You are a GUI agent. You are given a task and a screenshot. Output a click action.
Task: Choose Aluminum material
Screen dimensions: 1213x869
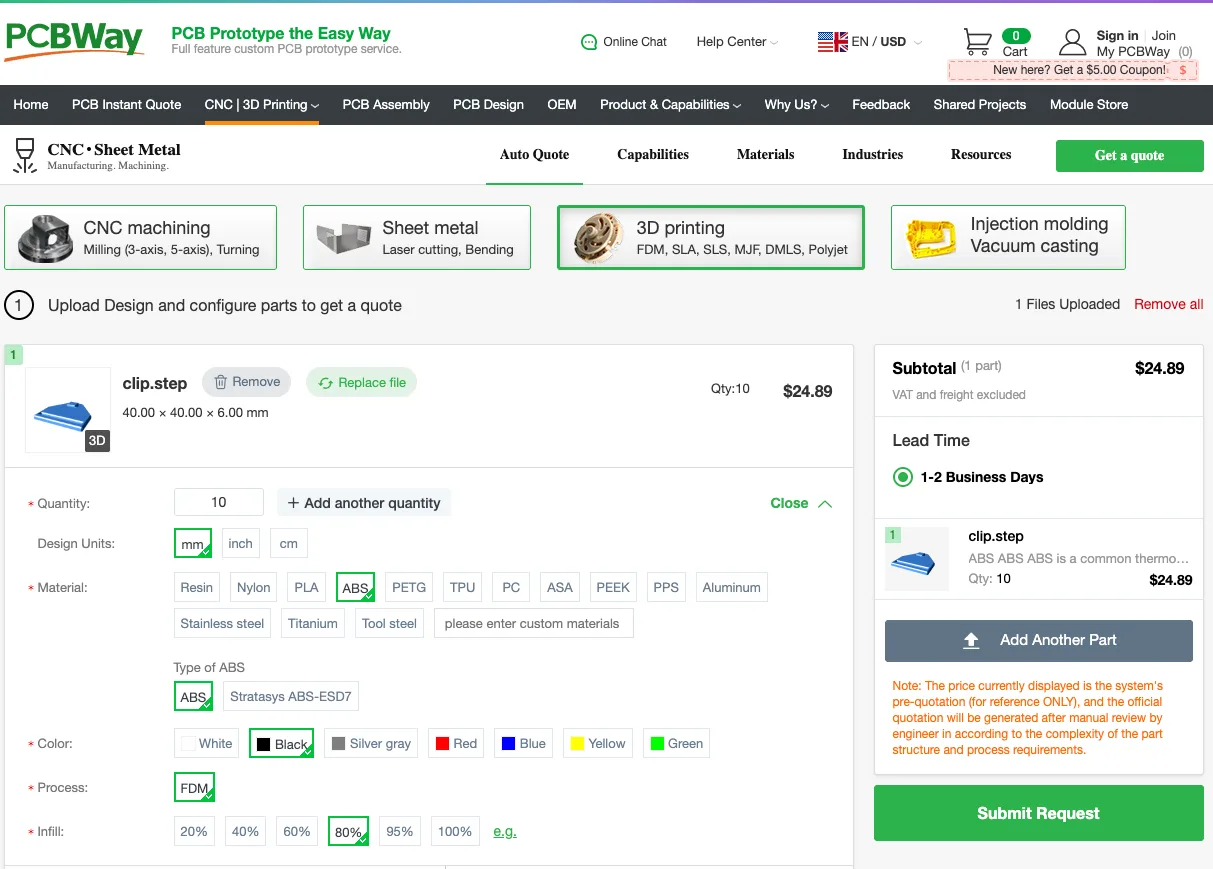pyautogui.click(x=732, y=587)
